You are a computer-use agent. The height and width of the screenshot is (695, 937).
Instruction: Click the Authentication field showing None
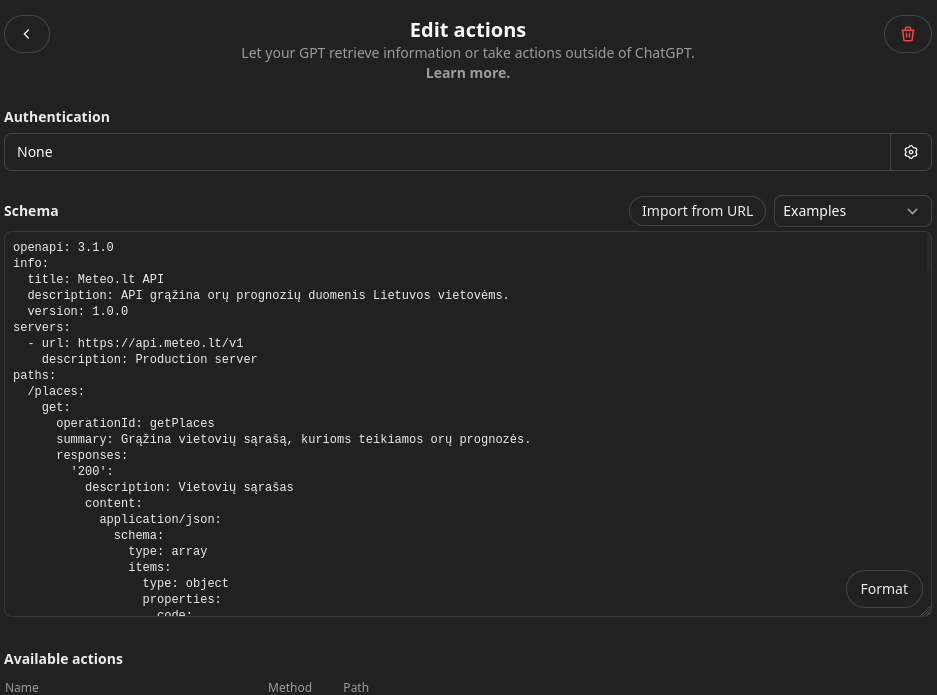(x=447, y=152)
